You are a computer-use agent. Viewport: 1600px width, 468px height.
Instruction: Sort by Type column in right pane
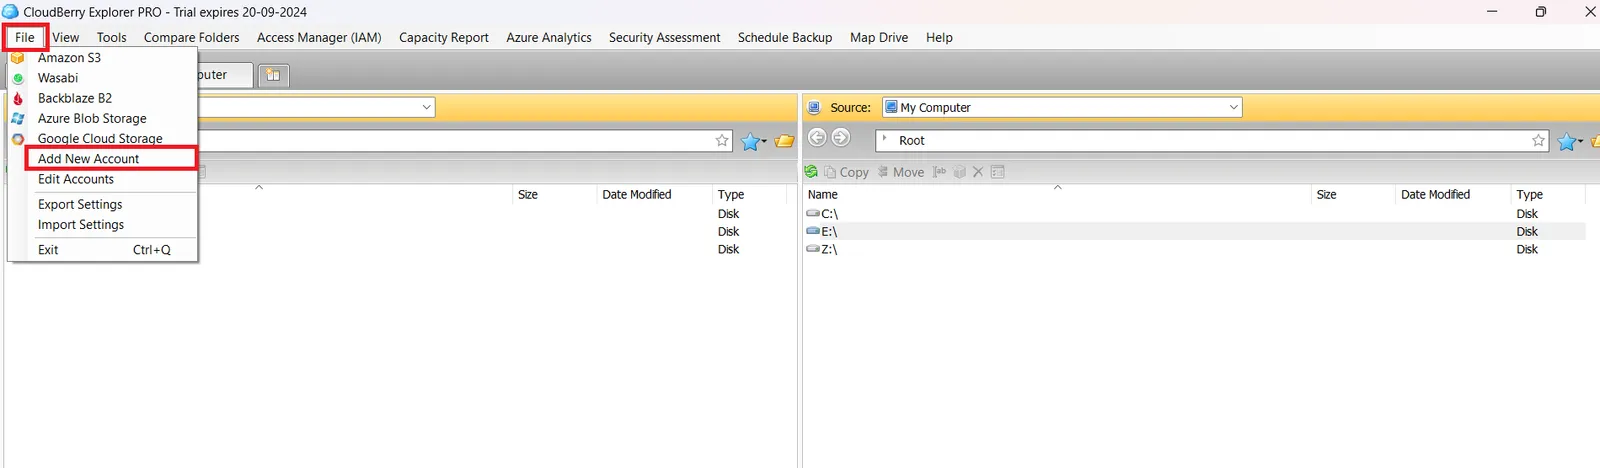click(x=1549, y=194)
